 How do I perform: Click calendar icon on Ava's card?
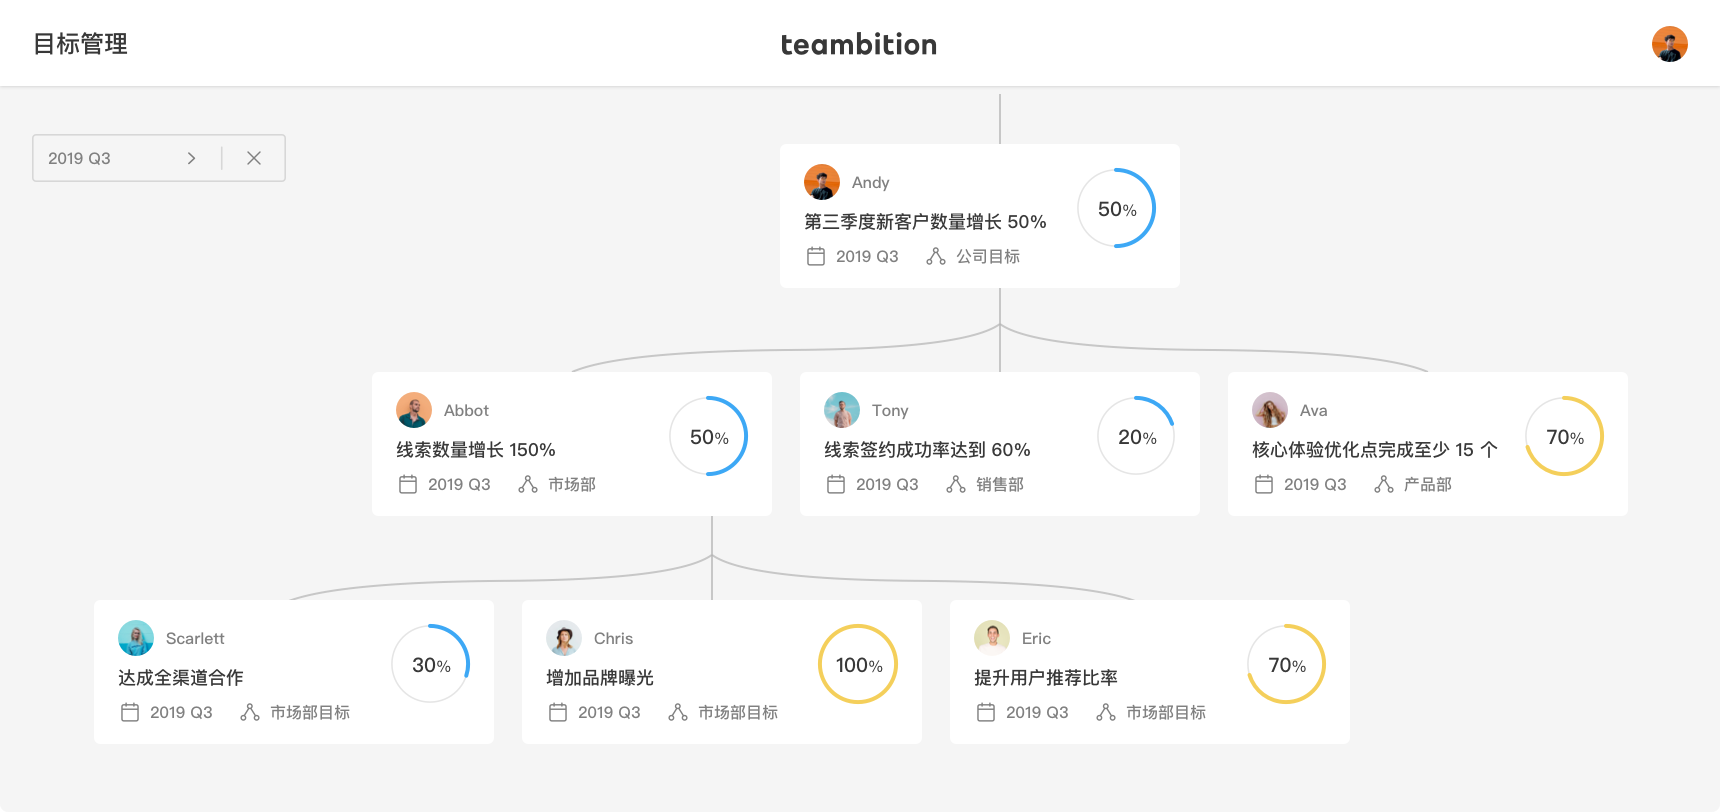pyautogui.click(x=1264, y=484)
